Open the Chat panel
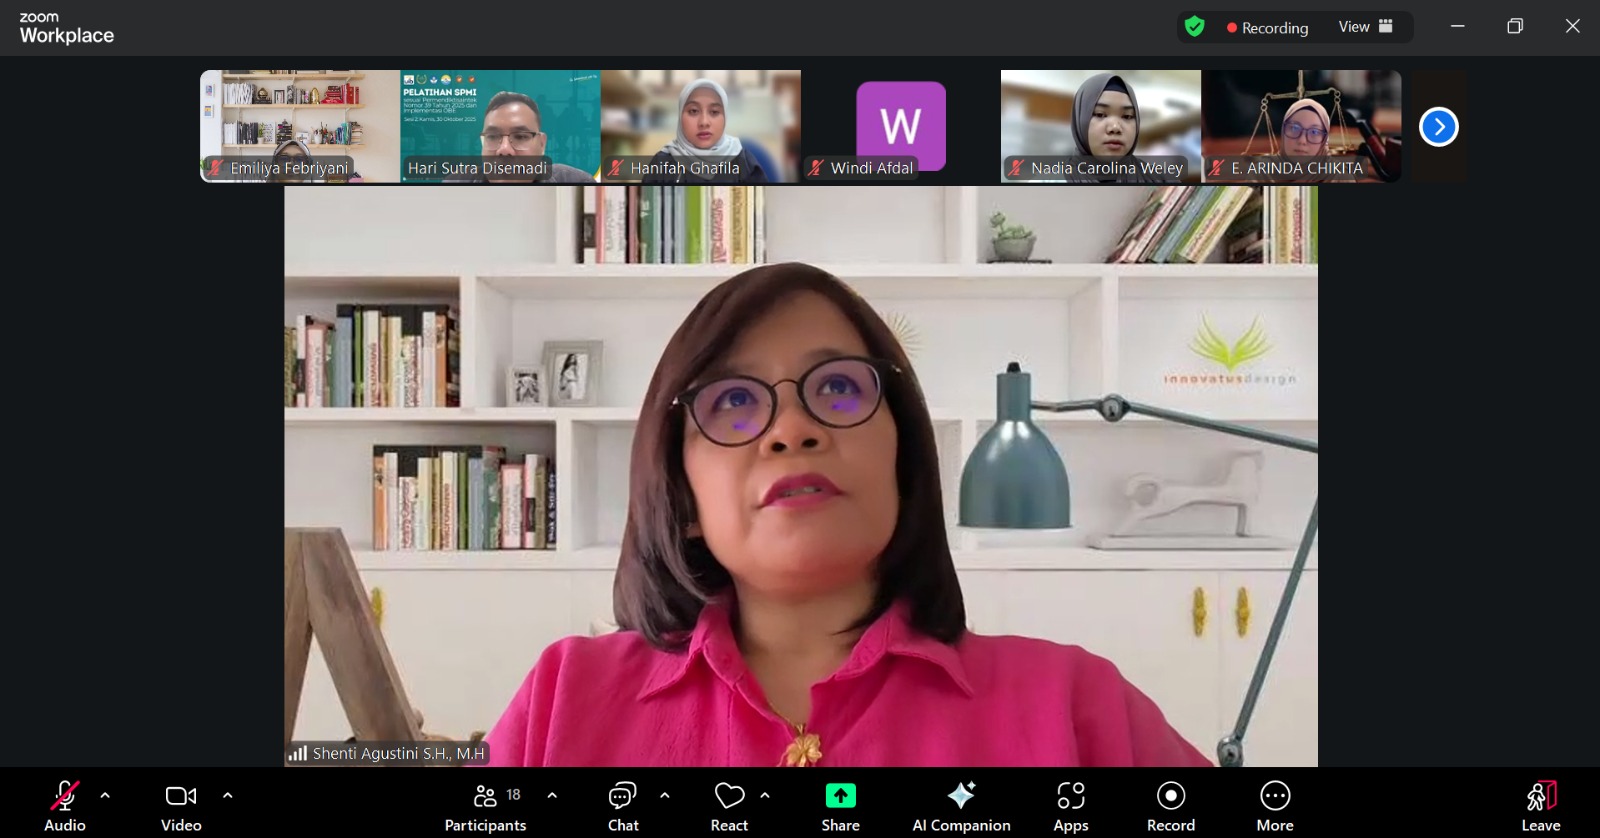This screenshot has height=838, width=1600. click(623, 805)
